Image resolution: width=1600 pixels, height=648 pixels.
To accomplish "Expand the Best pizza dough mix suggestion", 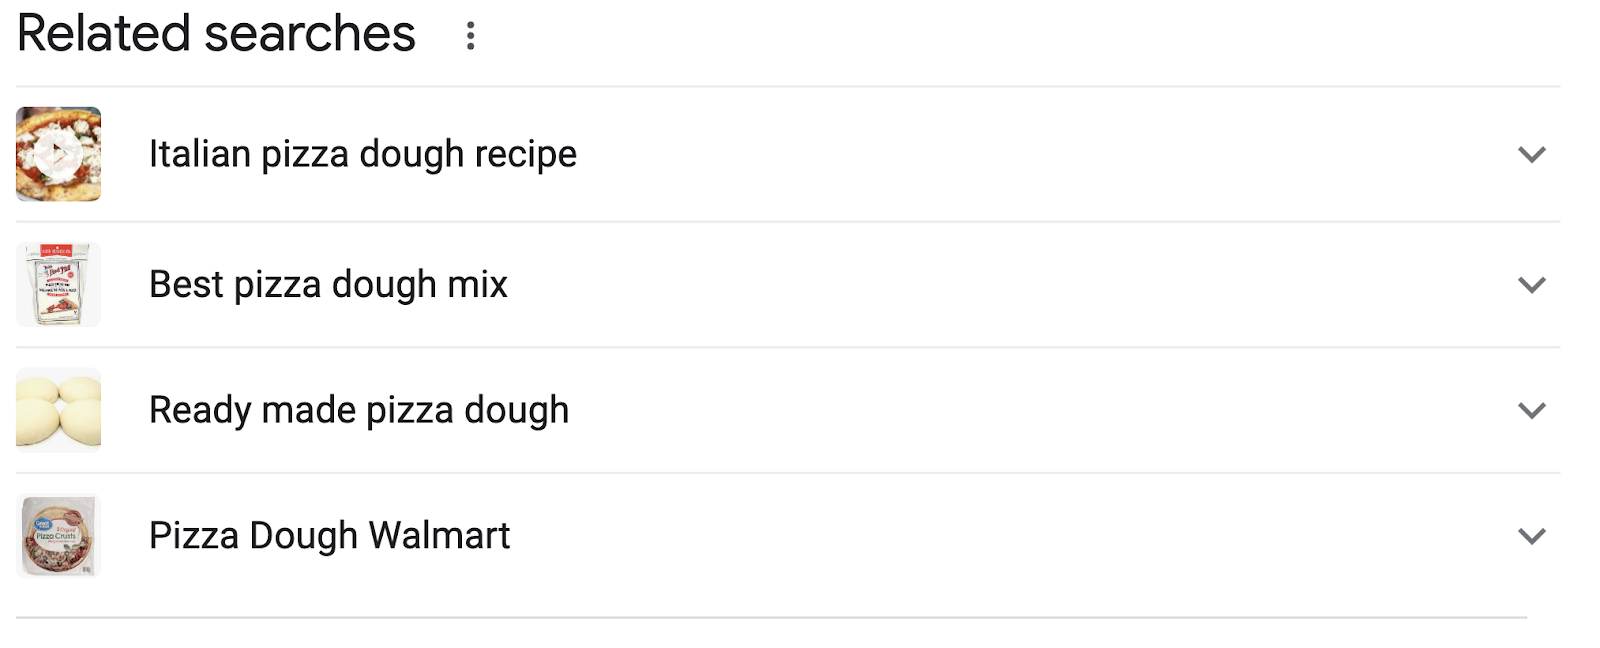I will coord(1530,284).
